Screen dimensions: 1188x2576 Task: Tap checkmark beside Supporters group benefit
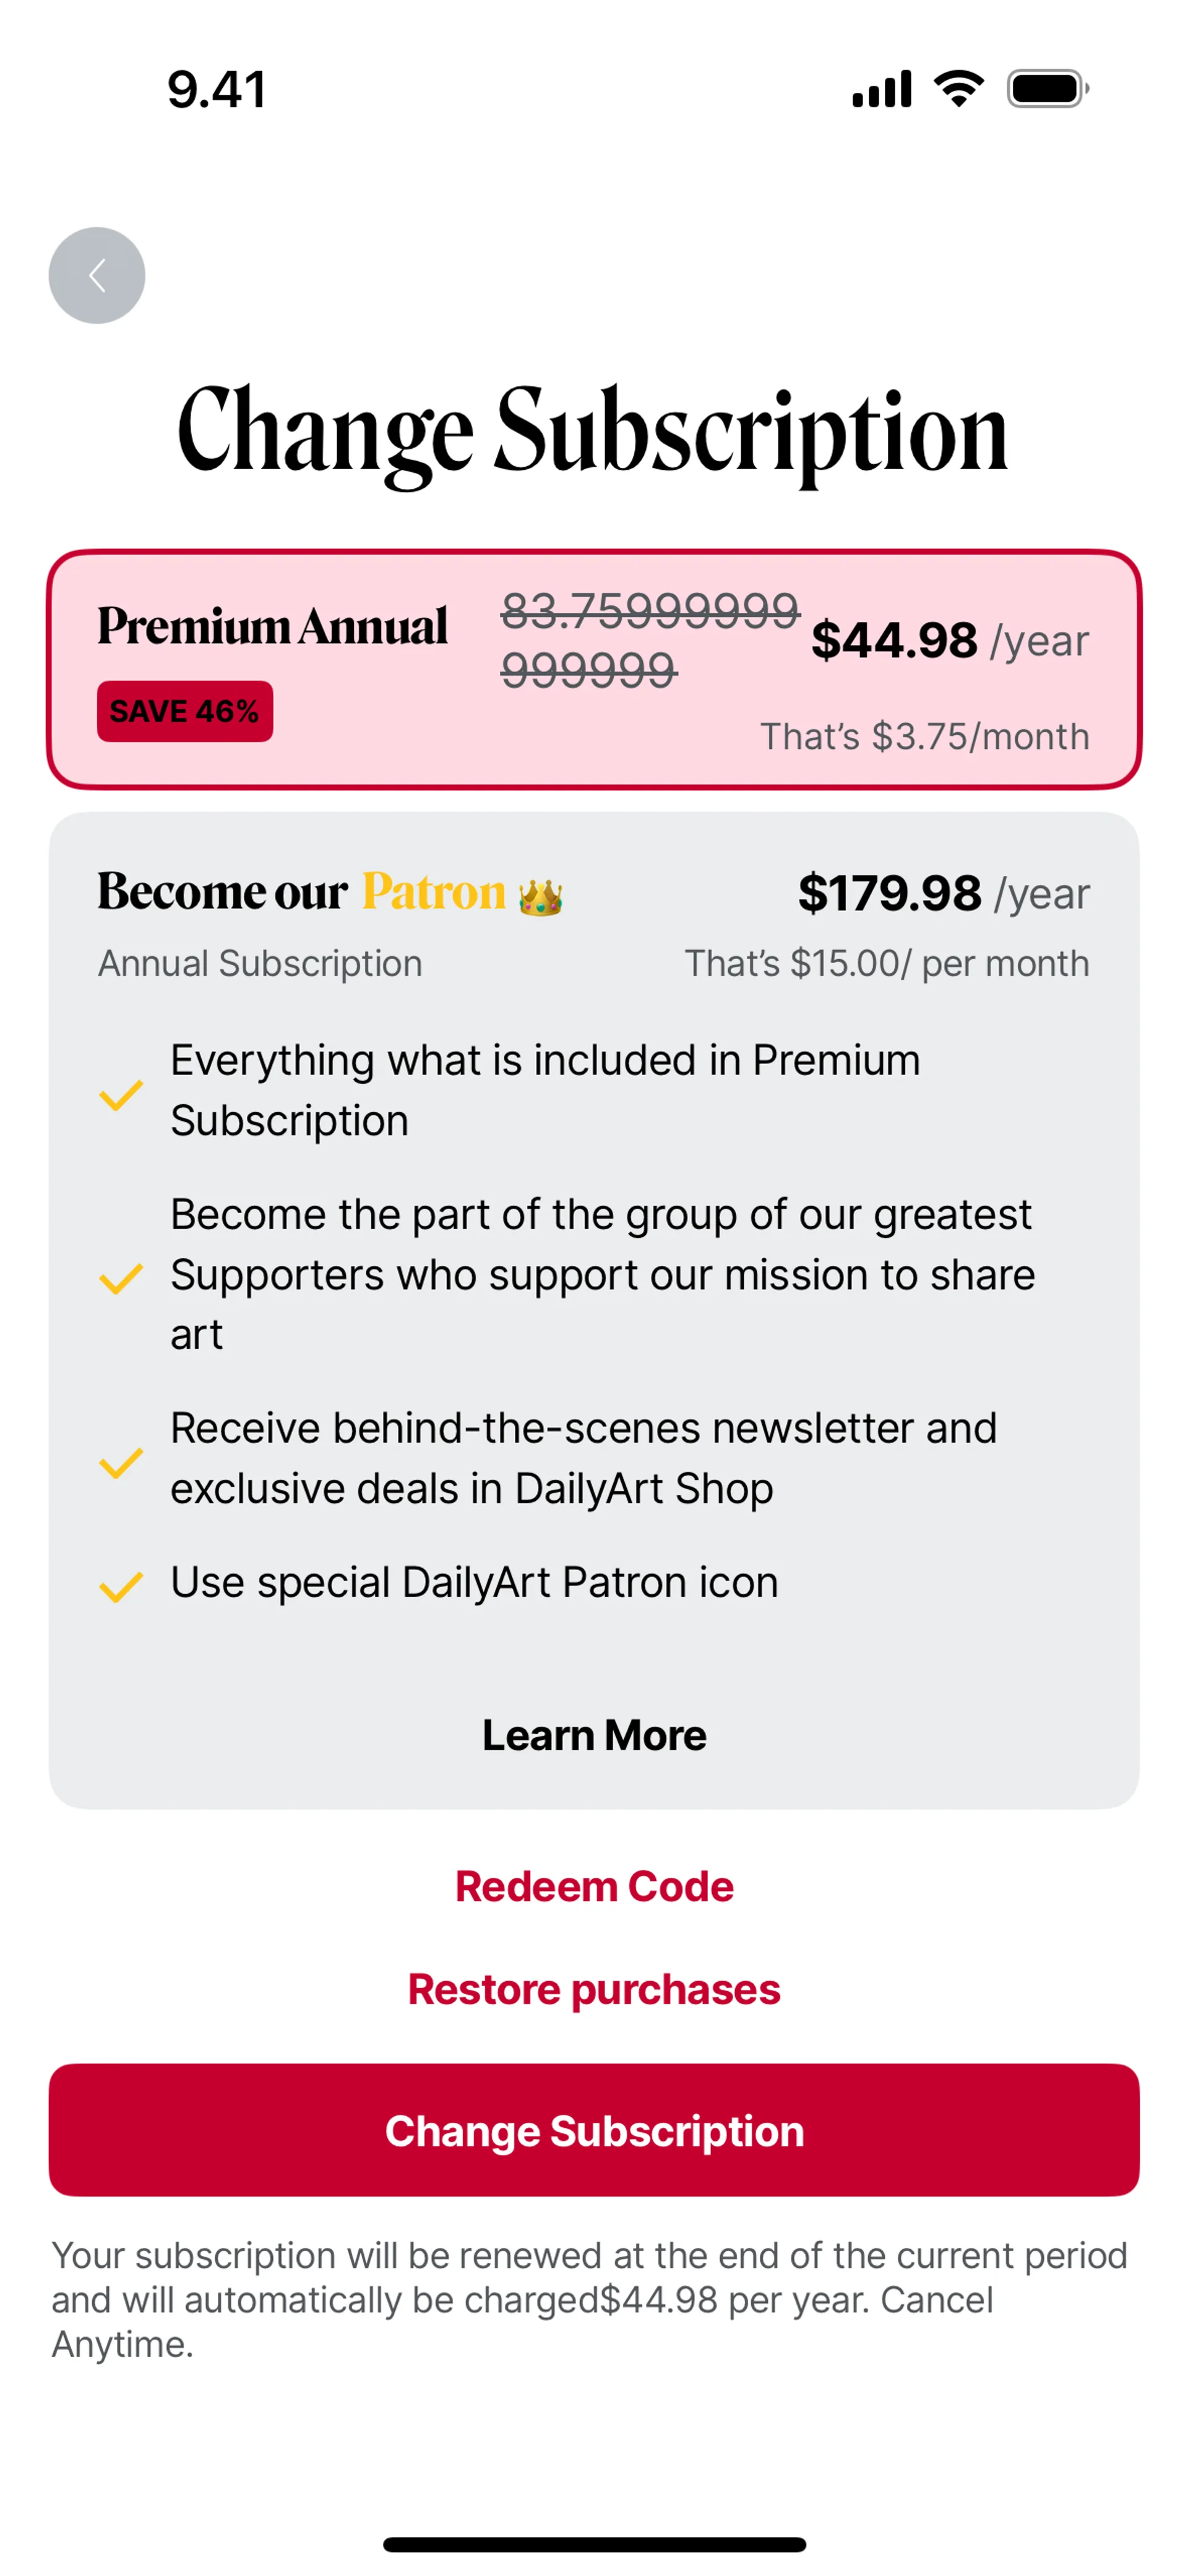(121, 1277)
